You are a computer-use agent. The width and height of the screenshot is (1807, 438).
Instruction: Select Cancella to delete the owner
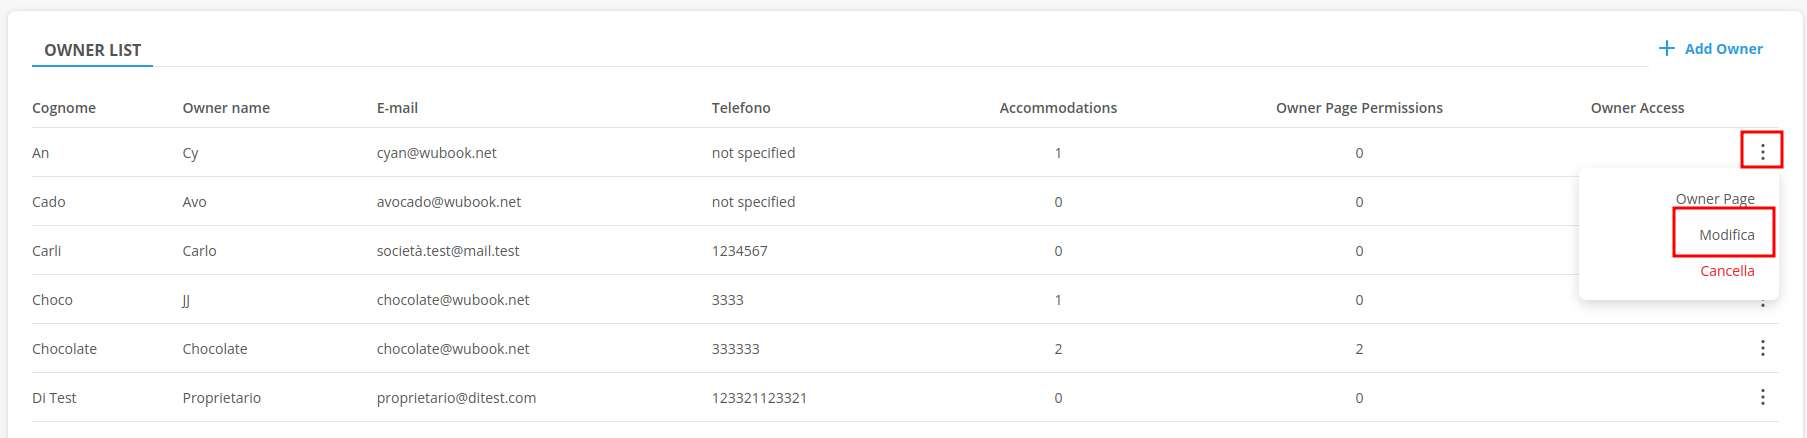tap(1726, 270)
